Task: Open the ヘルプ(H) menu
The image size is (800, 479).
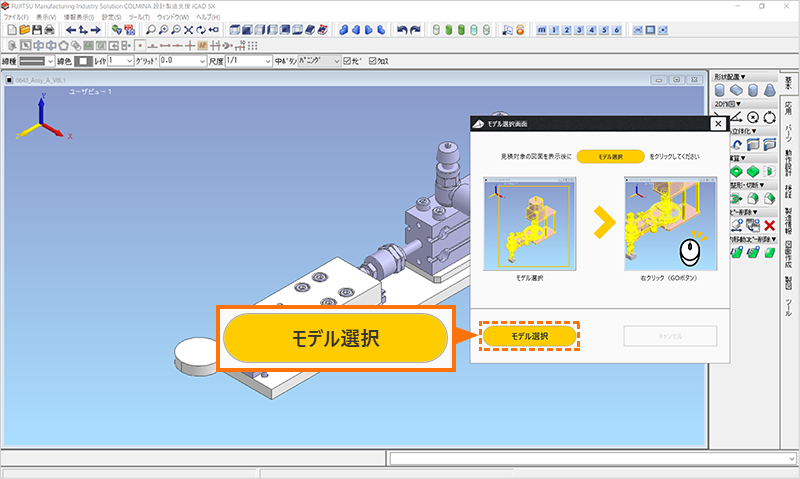Action: pos(208,17)
